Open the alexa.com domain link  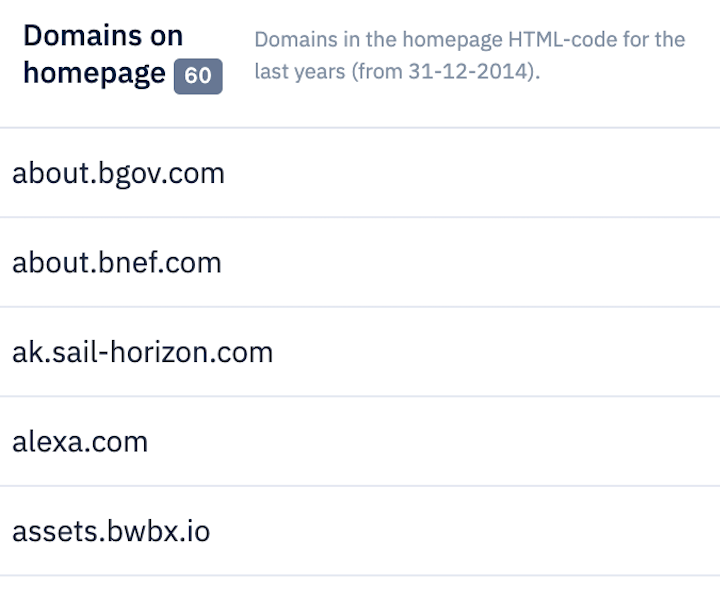80,442
